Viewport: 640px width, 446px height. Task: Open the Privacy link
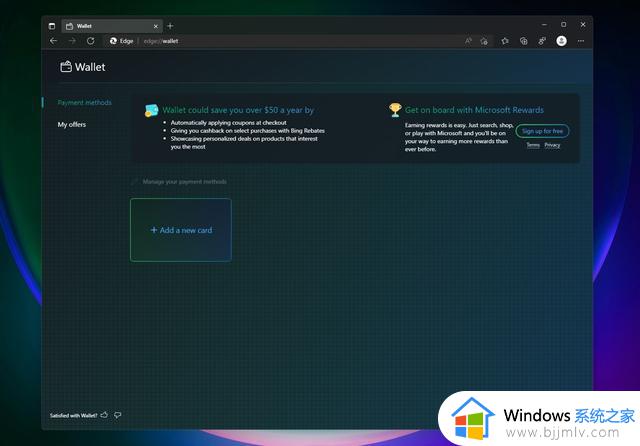pyautogui.click(x=552, y=145)
